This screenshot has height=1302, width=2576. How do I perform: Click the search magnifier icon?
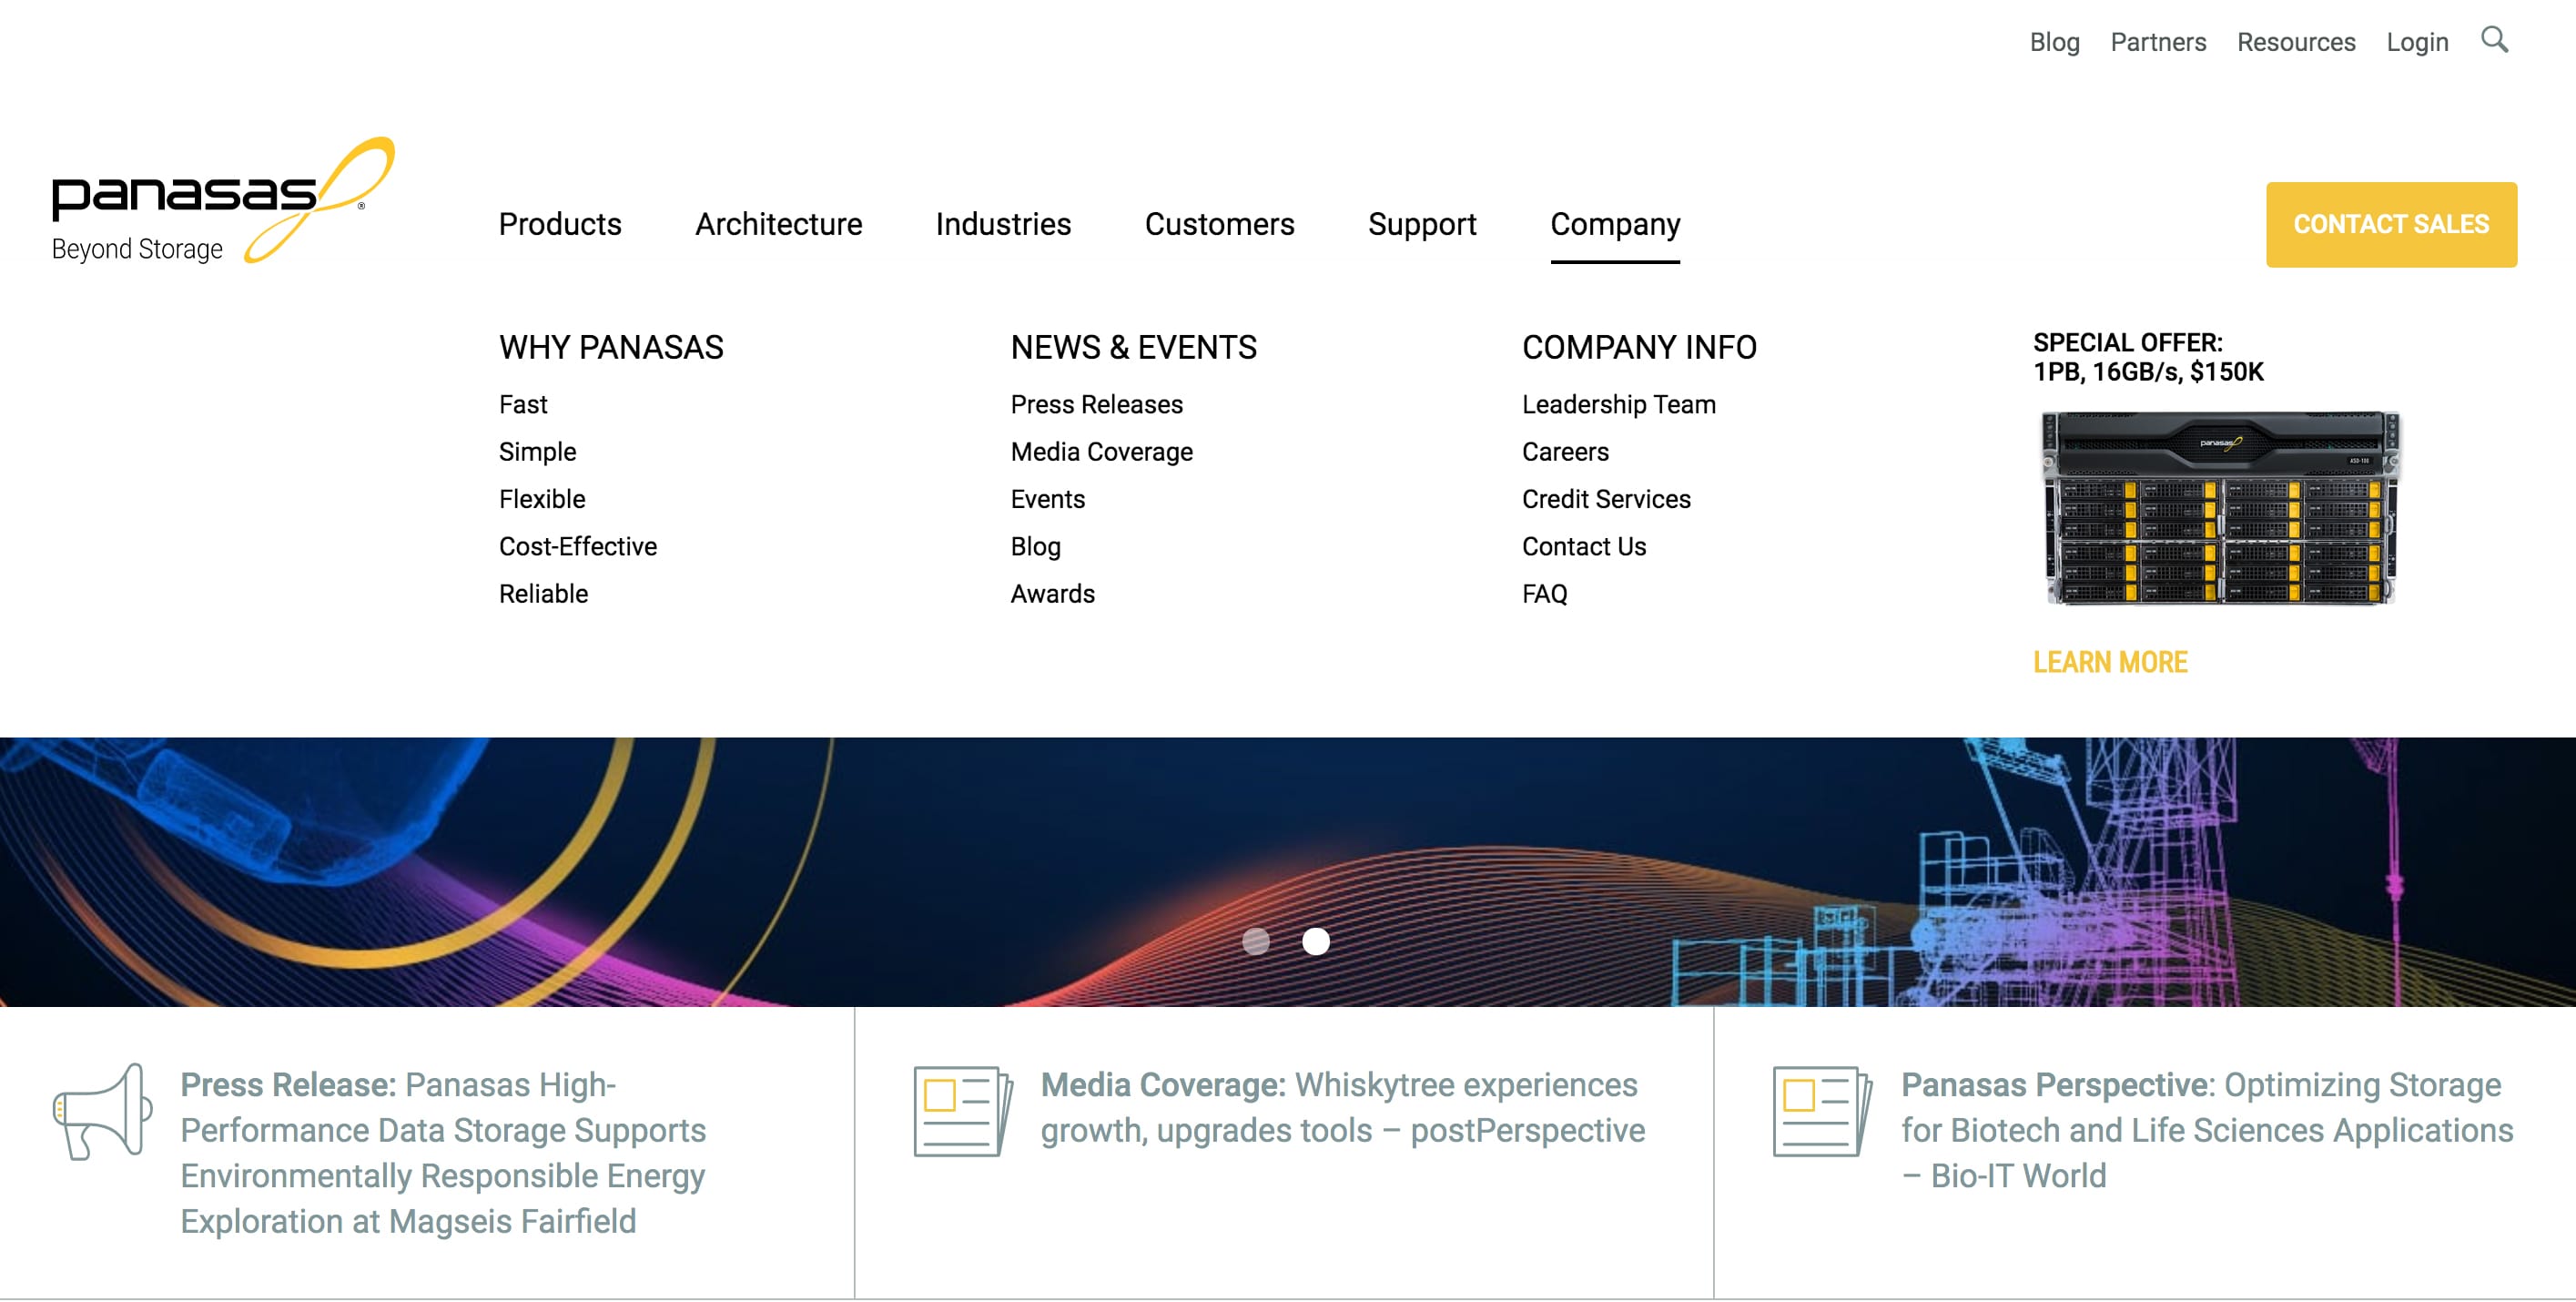click(2494, 40)
